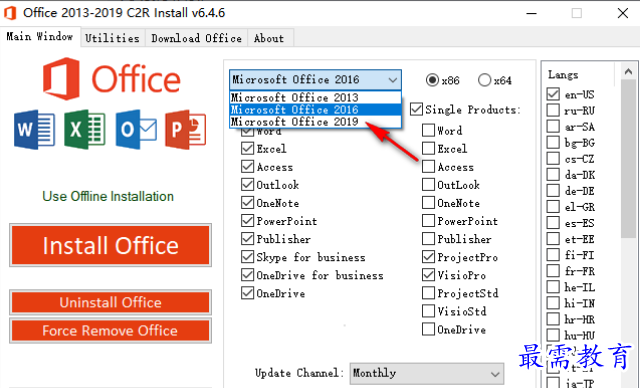Check Publisher under Single Products
Screen dimensions: 640x388
tap(428, 239)
